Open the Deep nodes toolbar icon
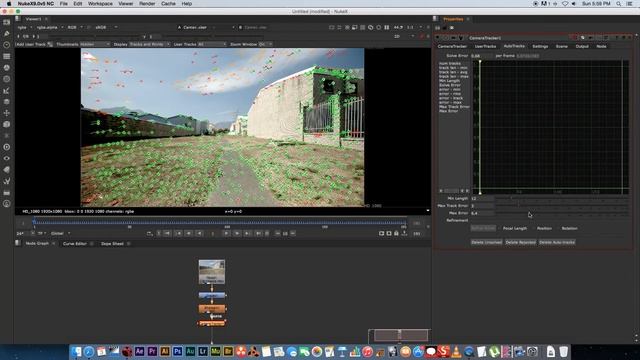 [7, 147]
